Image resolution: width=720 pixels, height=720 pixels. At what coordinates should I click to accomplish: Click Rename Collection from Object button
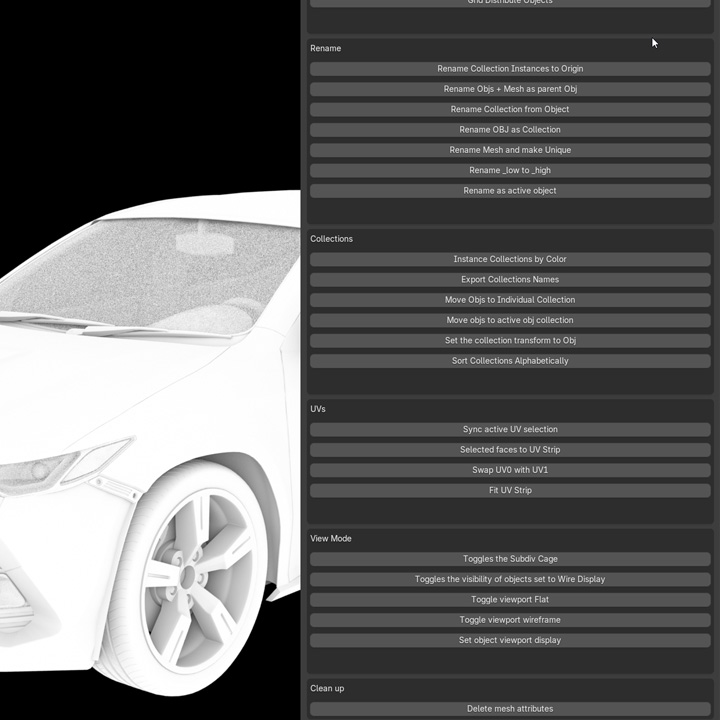pos(510,109)
